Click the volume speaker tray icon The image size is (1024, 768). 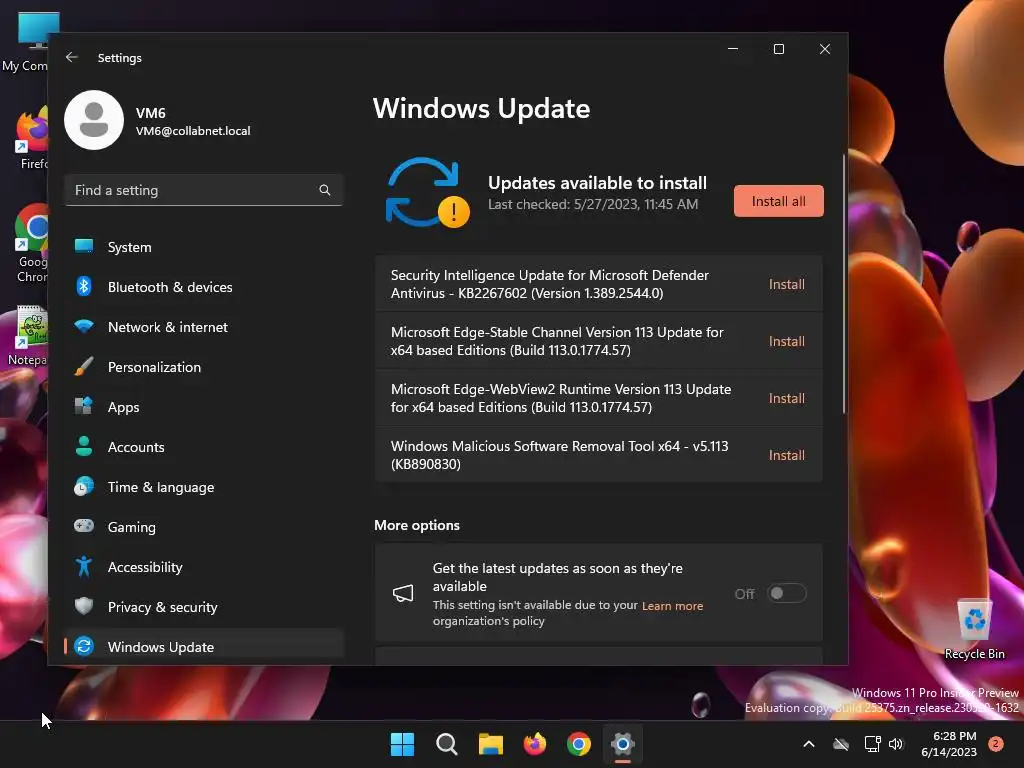pyautogui.click(x=896, y=744)
